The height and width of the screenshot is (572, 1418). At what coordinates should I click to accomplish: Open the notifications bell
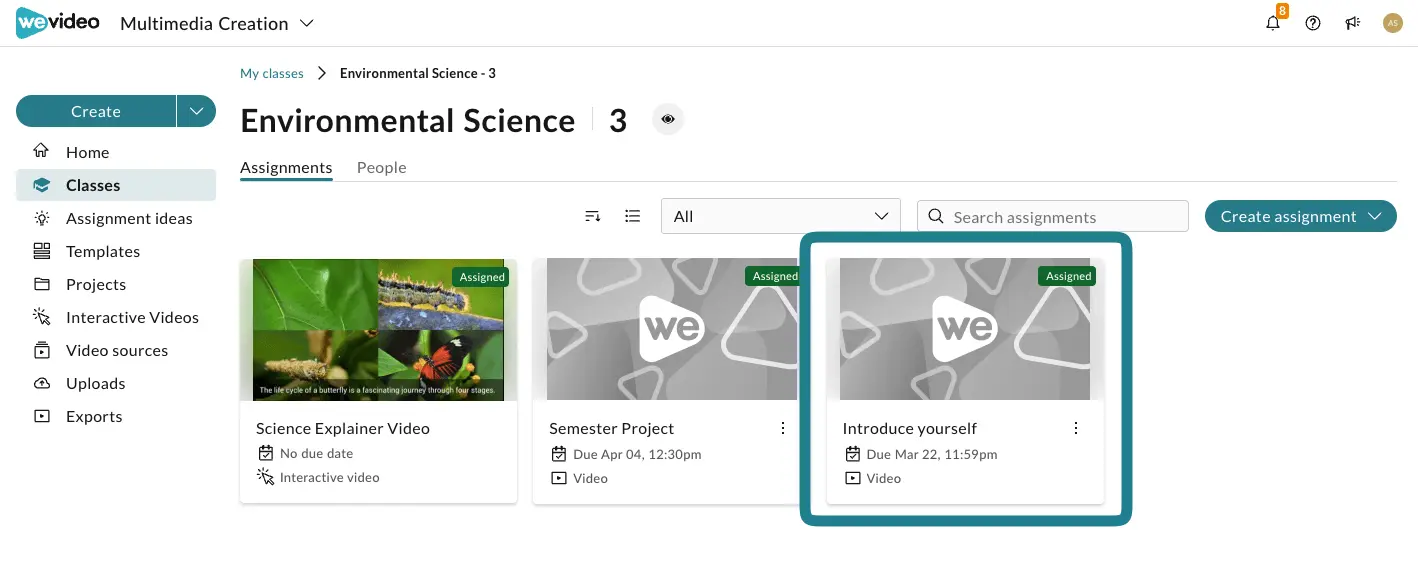[x=1273, y=23]
